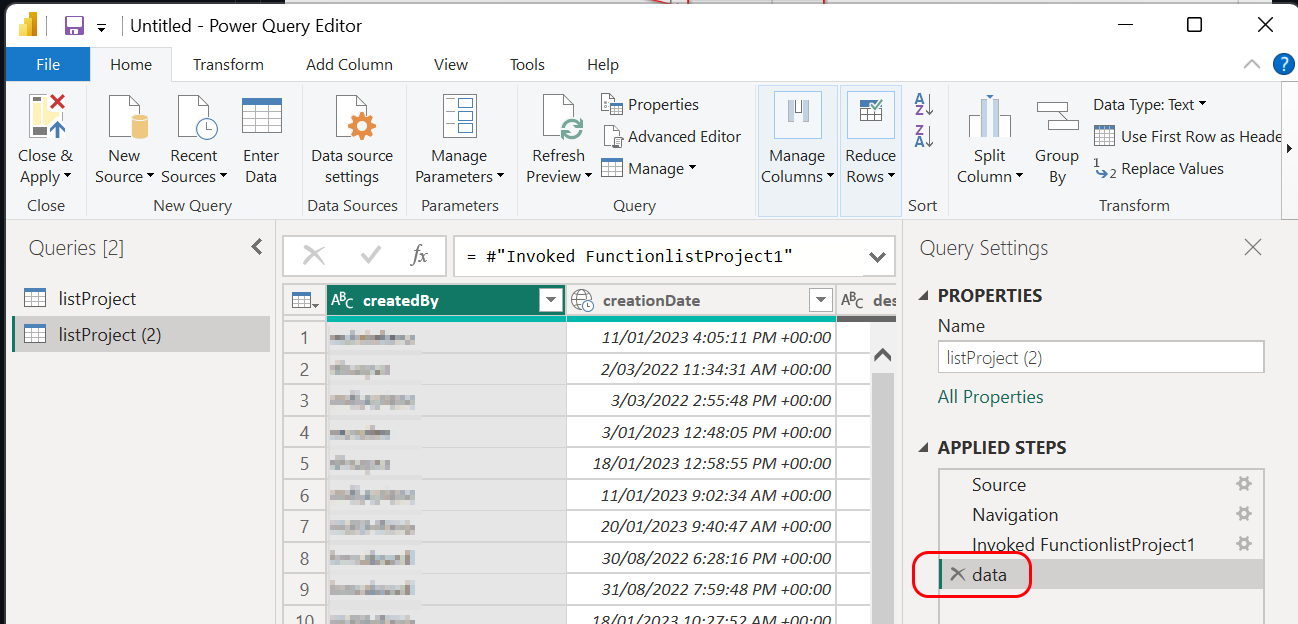The image size is (1298, 624).
Task: Click the Refresh Preview icon
Action: tap(561, 116)
